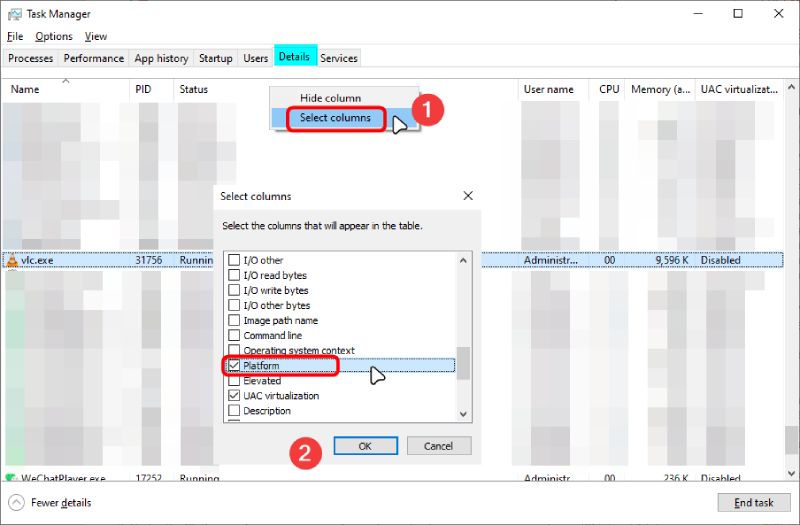
Task: Click process list scroll up arrow
Action: (x=791, y=87)
